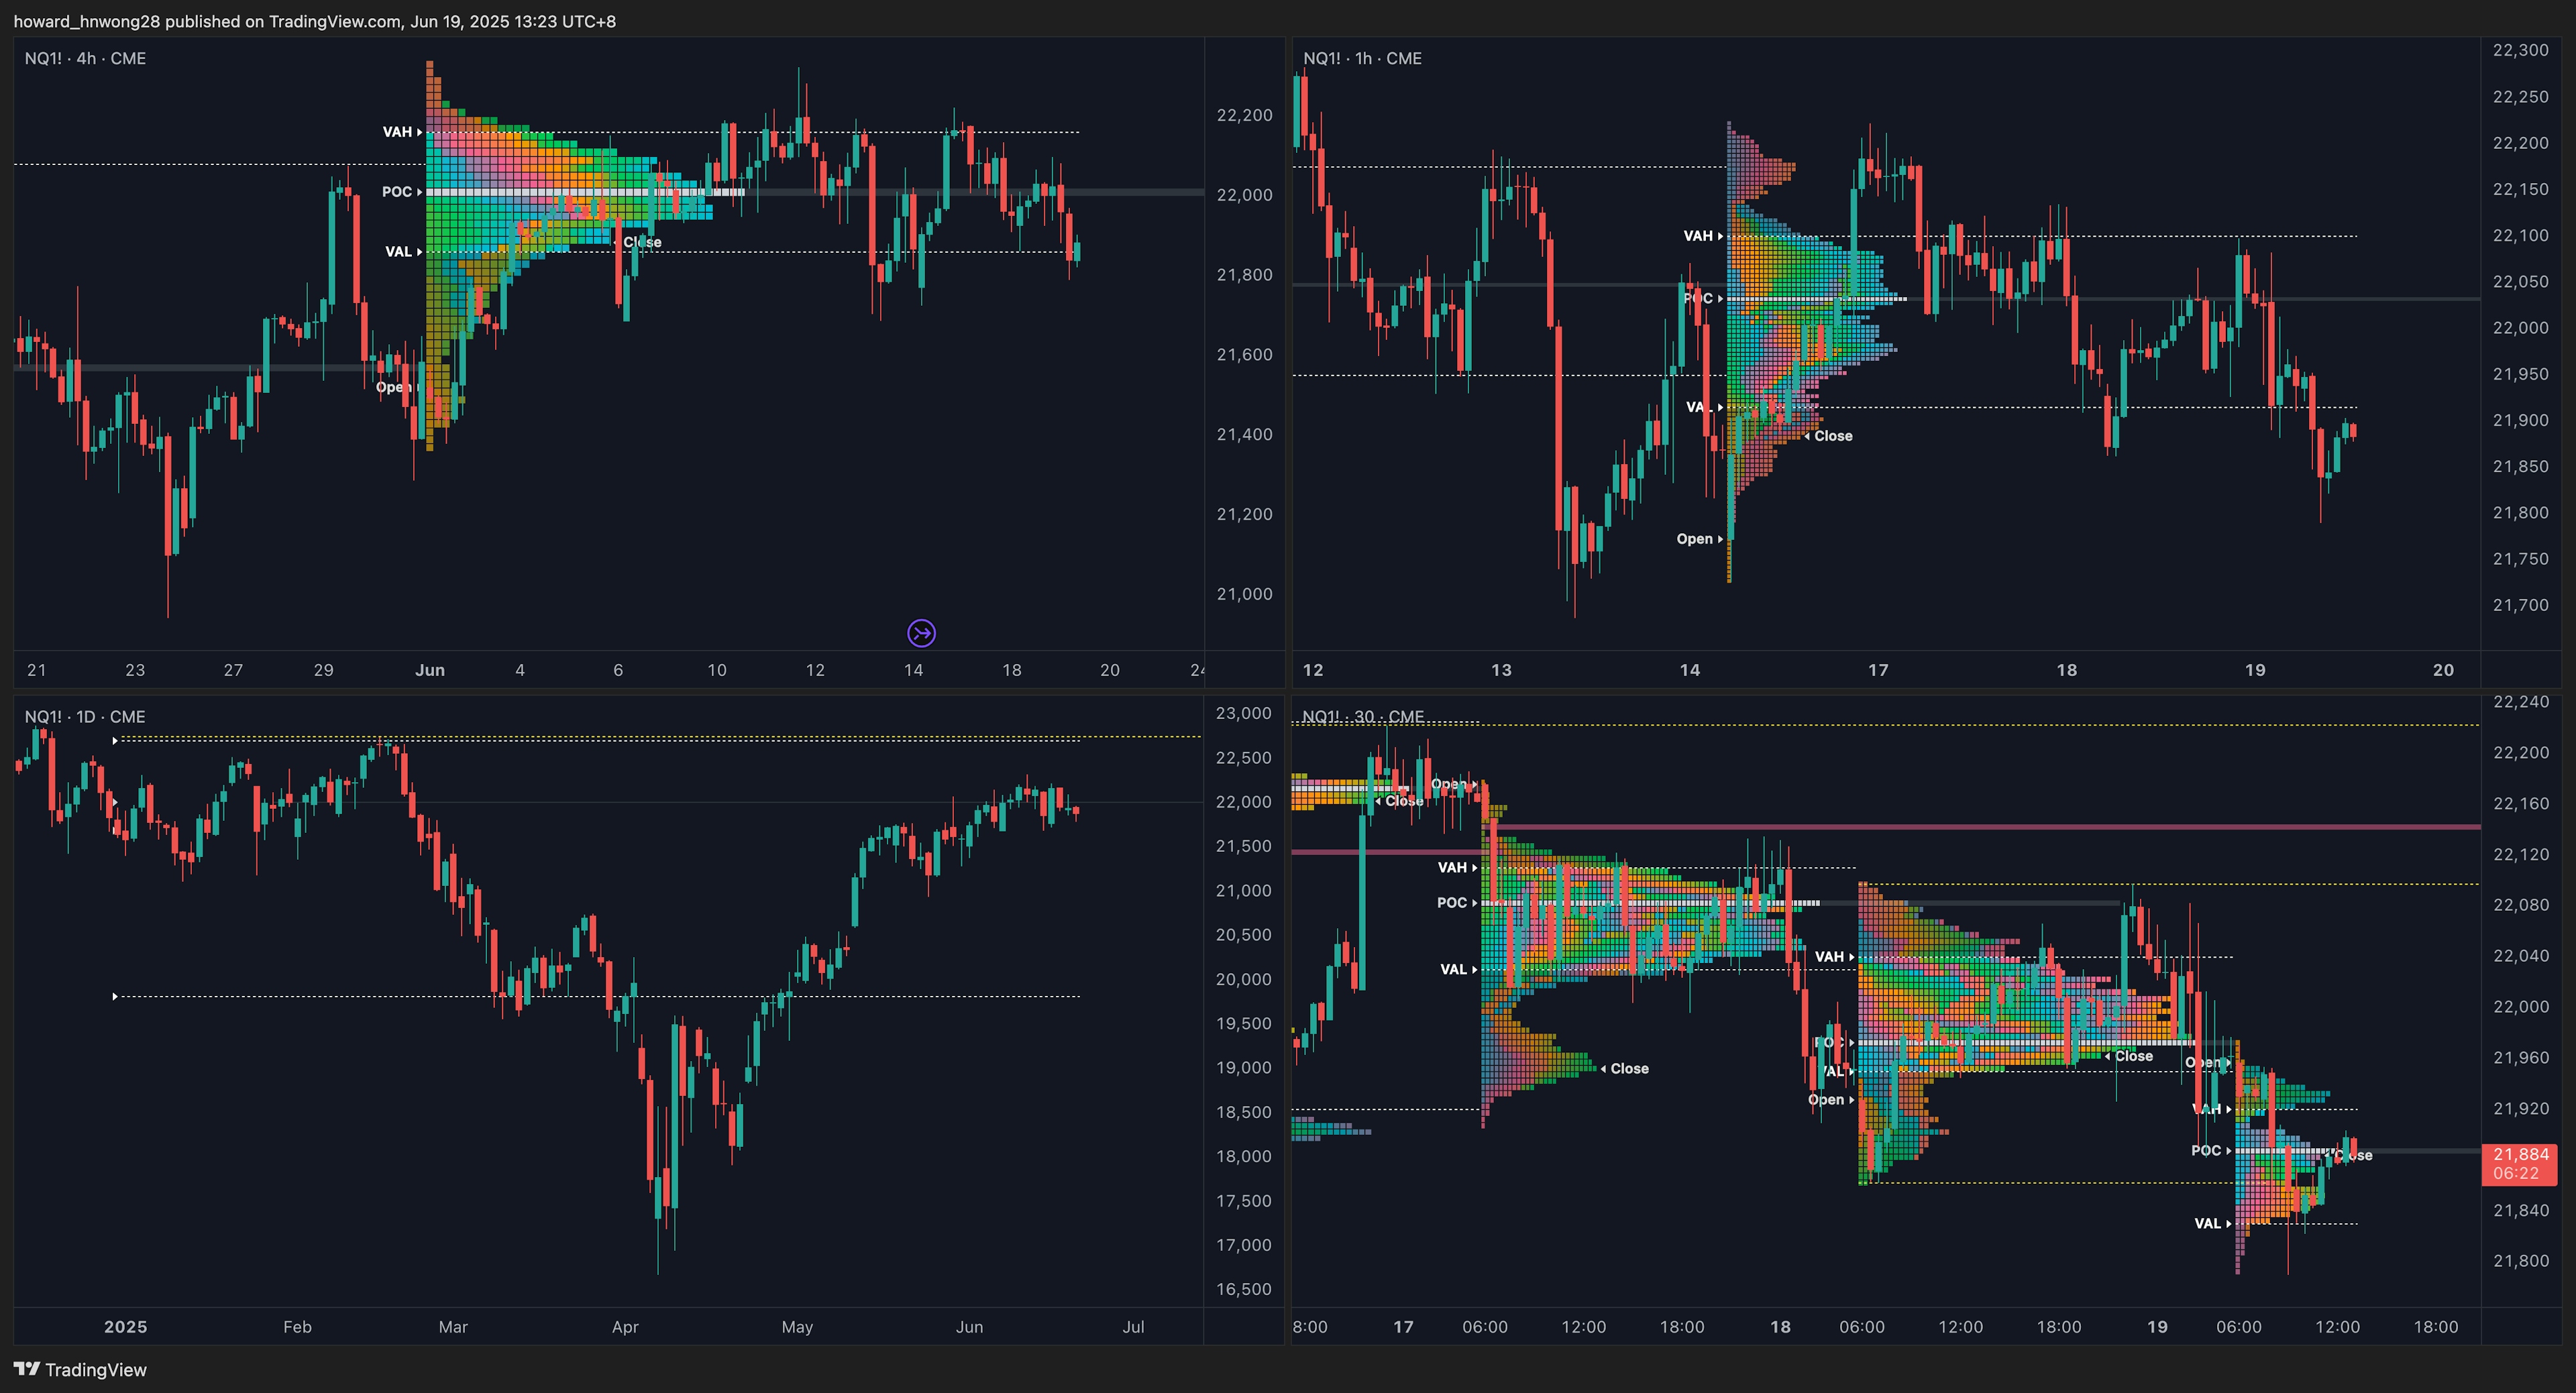Image resolution: width=2576 pixels, height=1393 pixels.
Task: Open the NQ1! 30 CME chart title
Action: 1363,717
